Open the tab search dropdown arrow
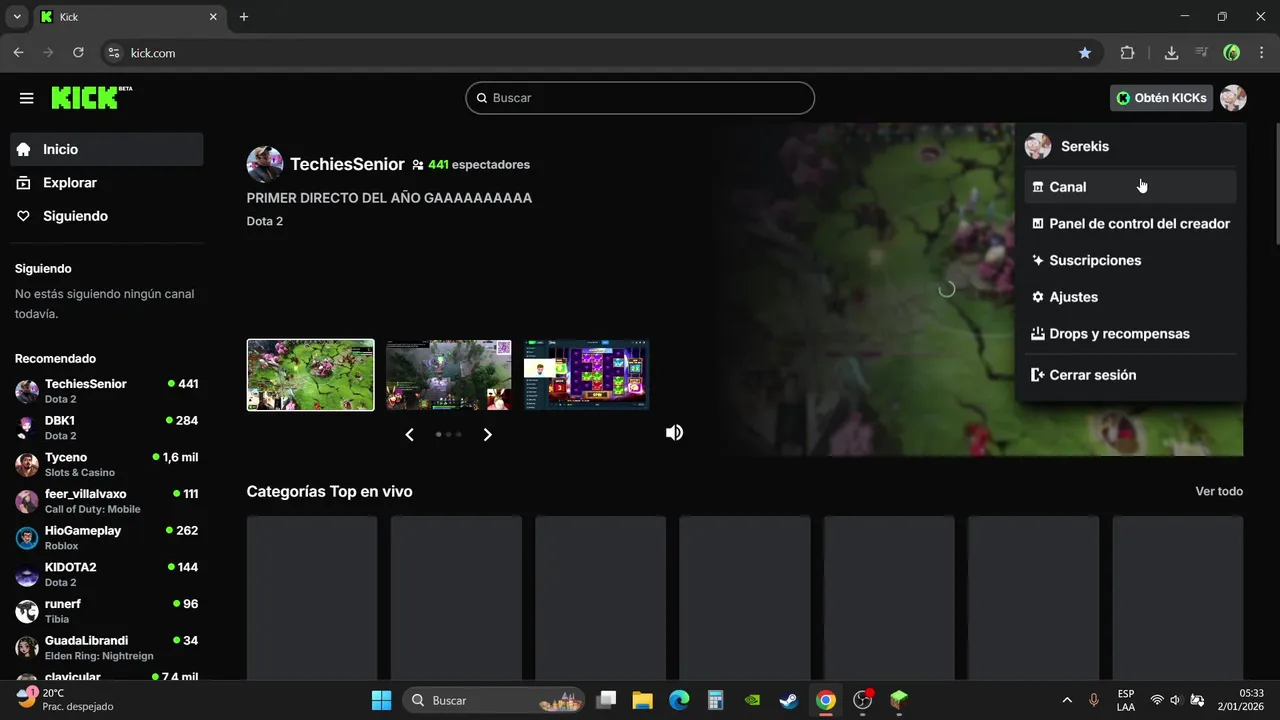The height and width of the screenshot is (720, 1280). coord(17,17)
